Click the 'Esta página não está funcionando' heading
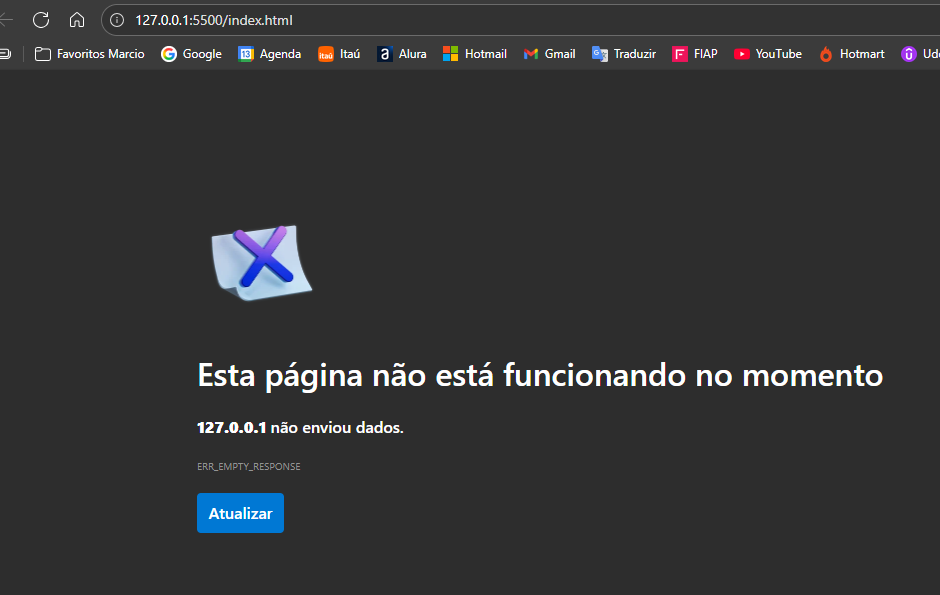The height and width of the screenshot is (595, 940). pos(540,376)
